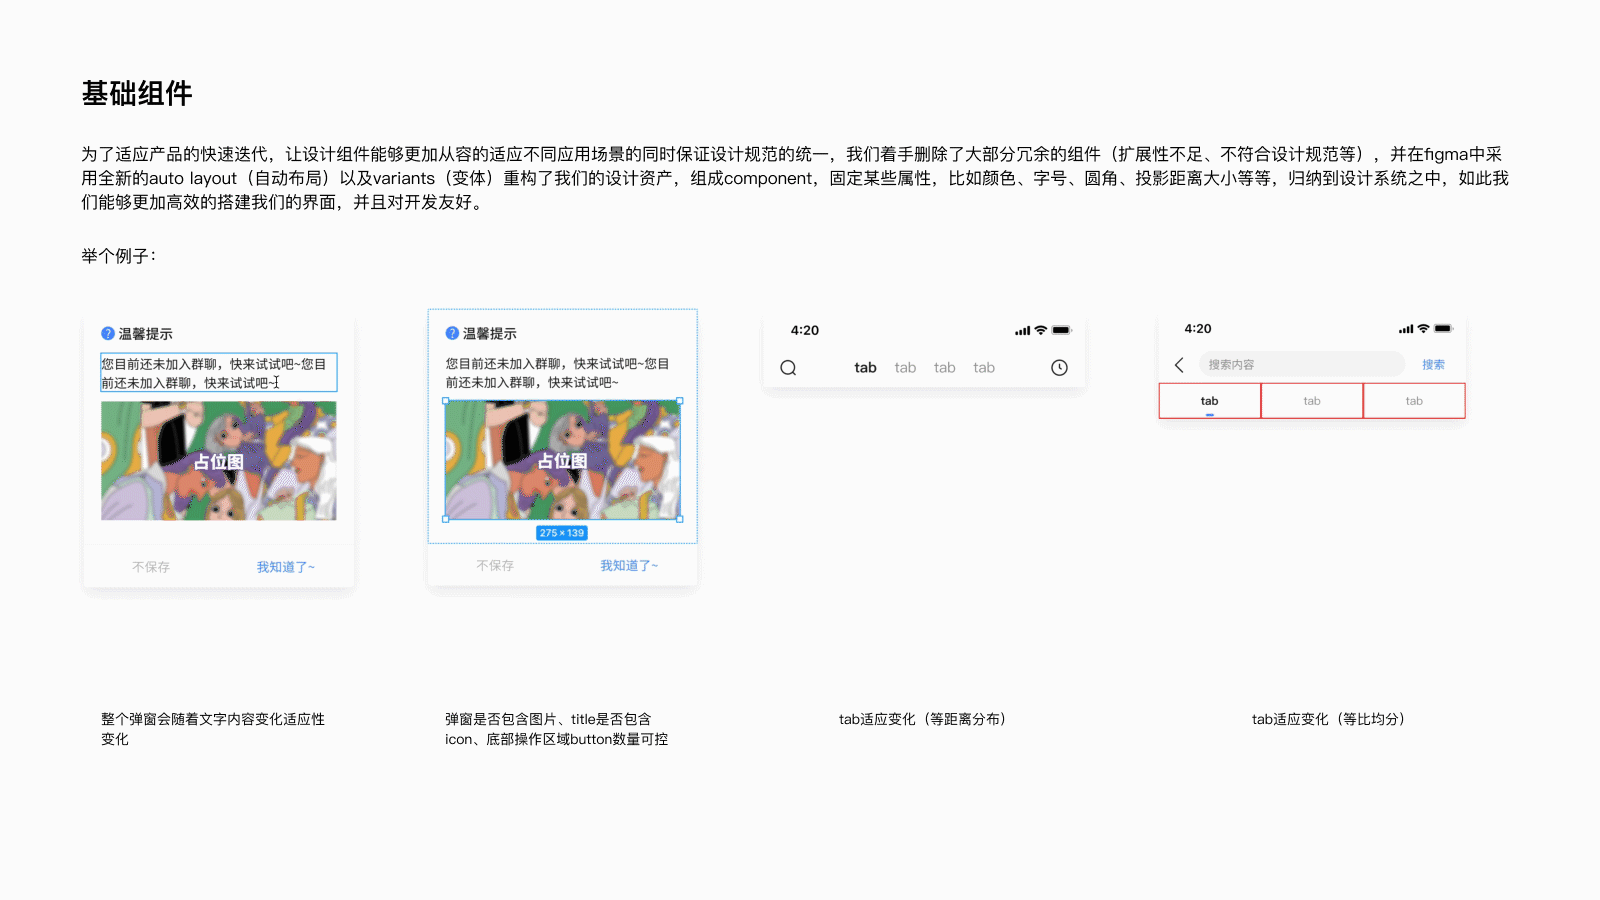Click the Wi-Fi icon in first status bar
Image resolution: width=1600 pixels, height=900 pixels.
point(1040,330)
